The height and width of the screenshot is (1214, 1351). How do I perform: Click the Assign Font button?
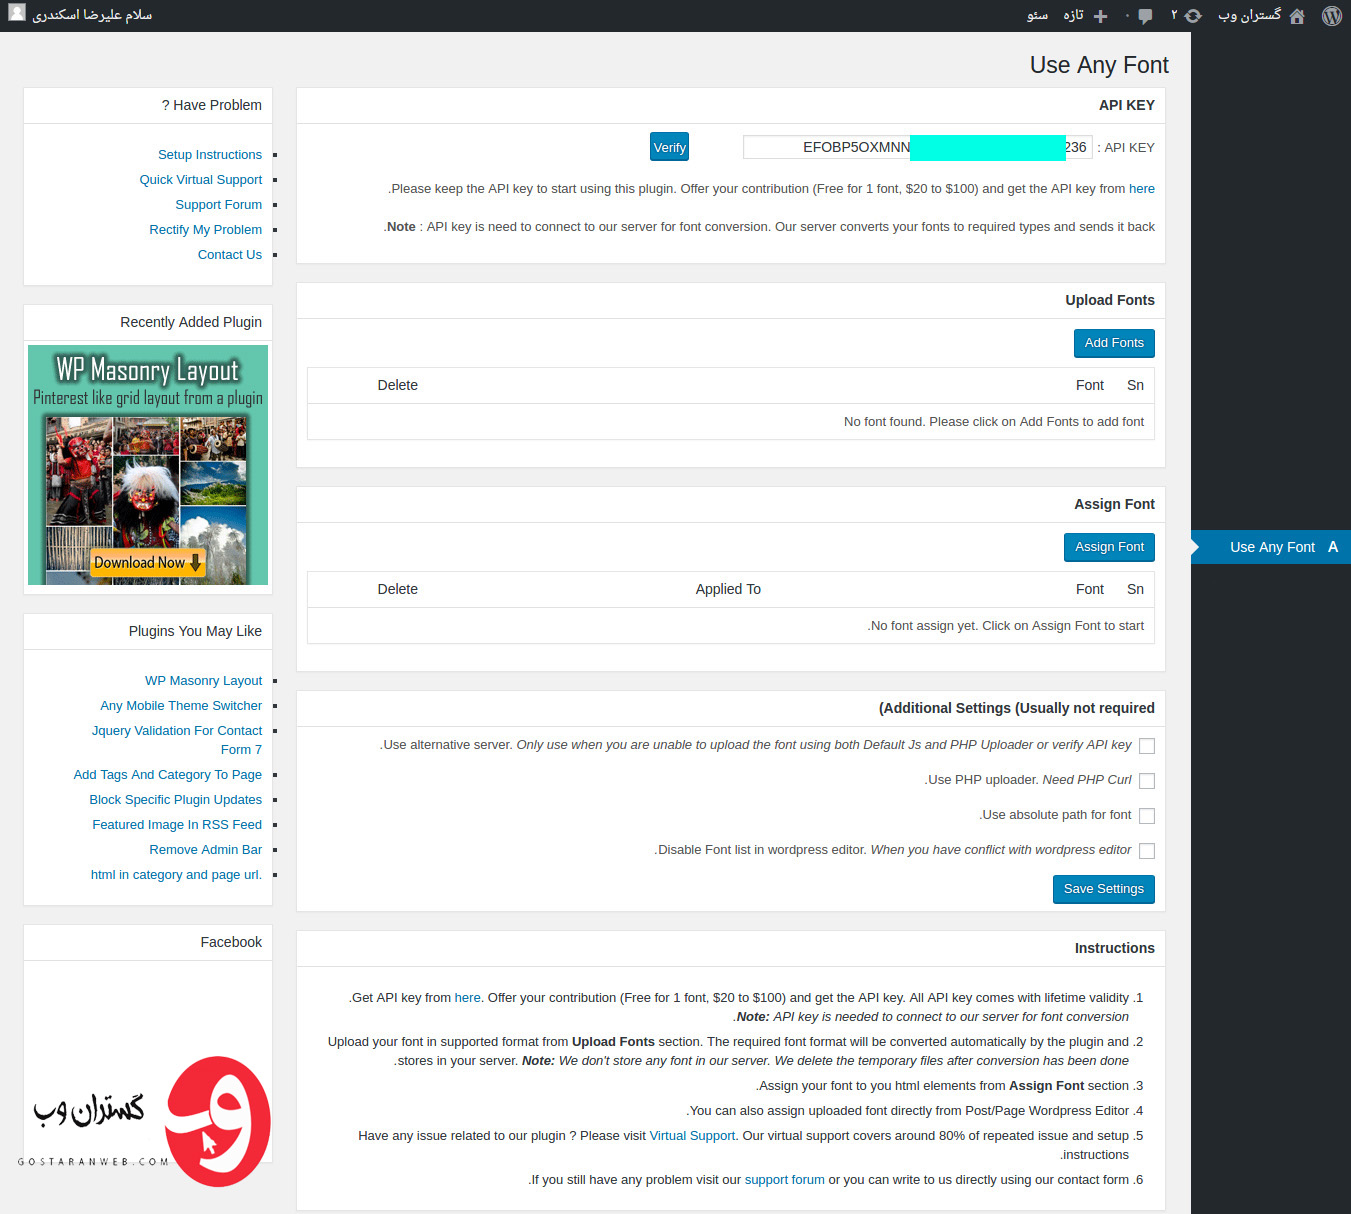click(x=1109, y=547)
